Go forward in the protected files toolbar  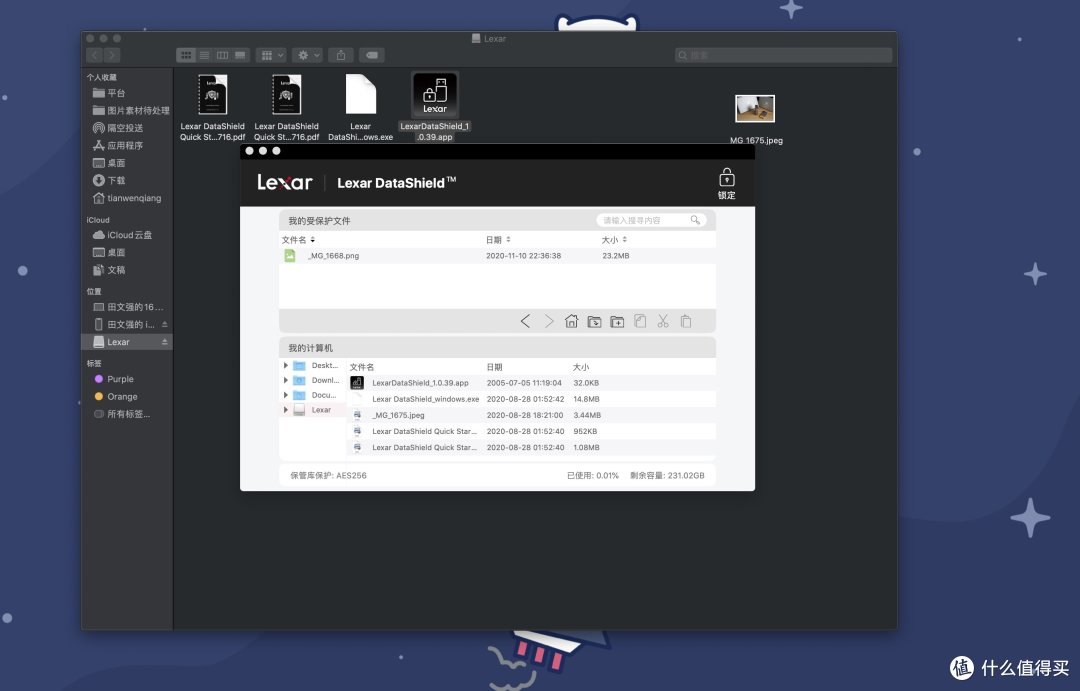coord(549,321)
